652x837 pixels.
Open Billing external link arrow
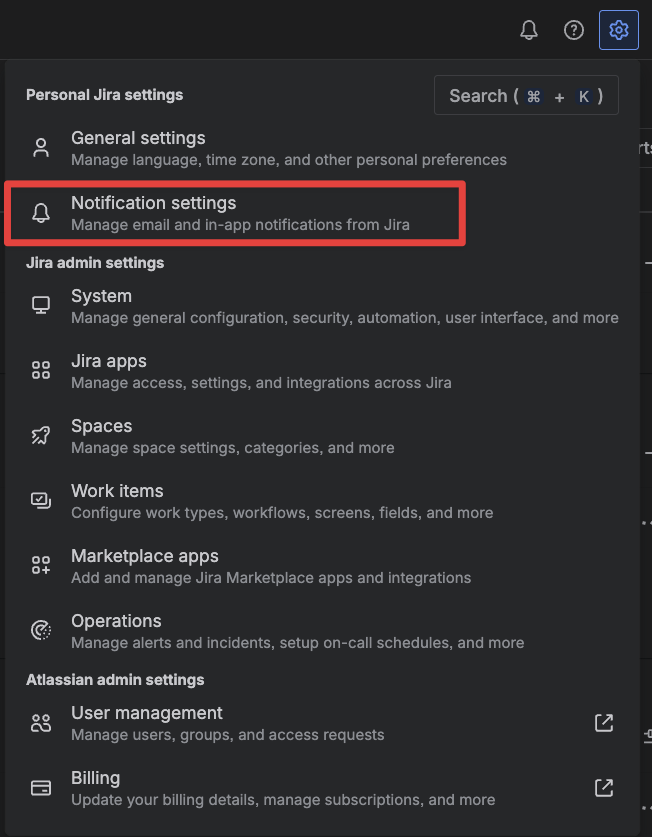(604, 787)
